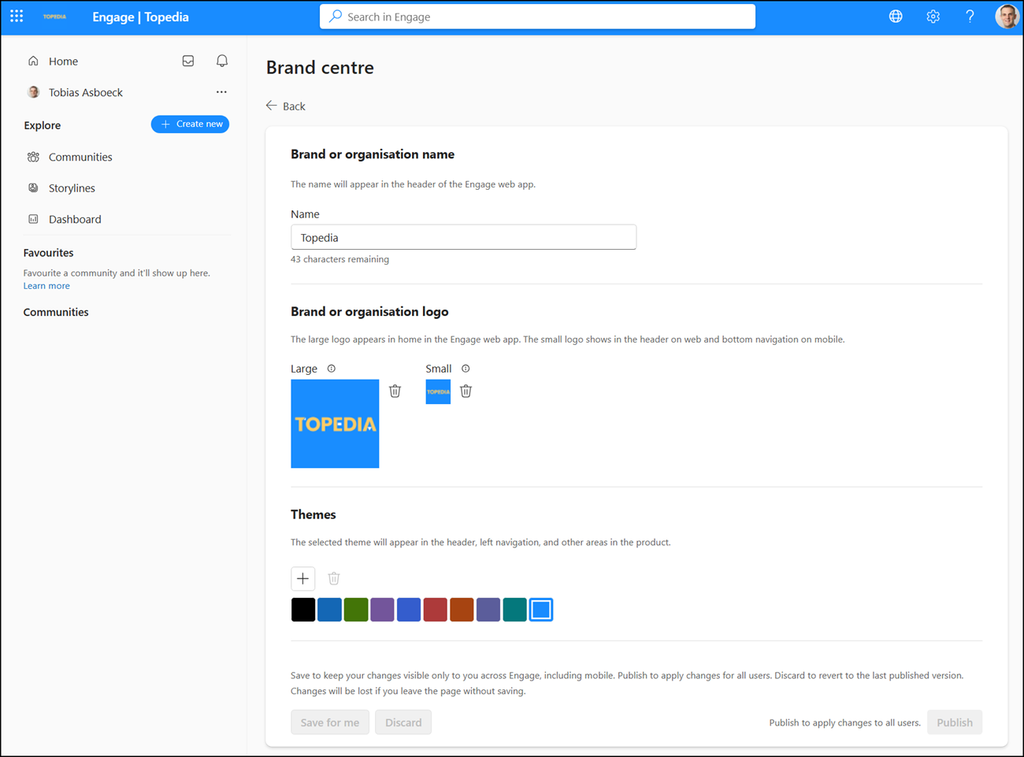Click the Brand centre page title
Viewport: 1024px width, 757px height.
(x=320, y=67)
